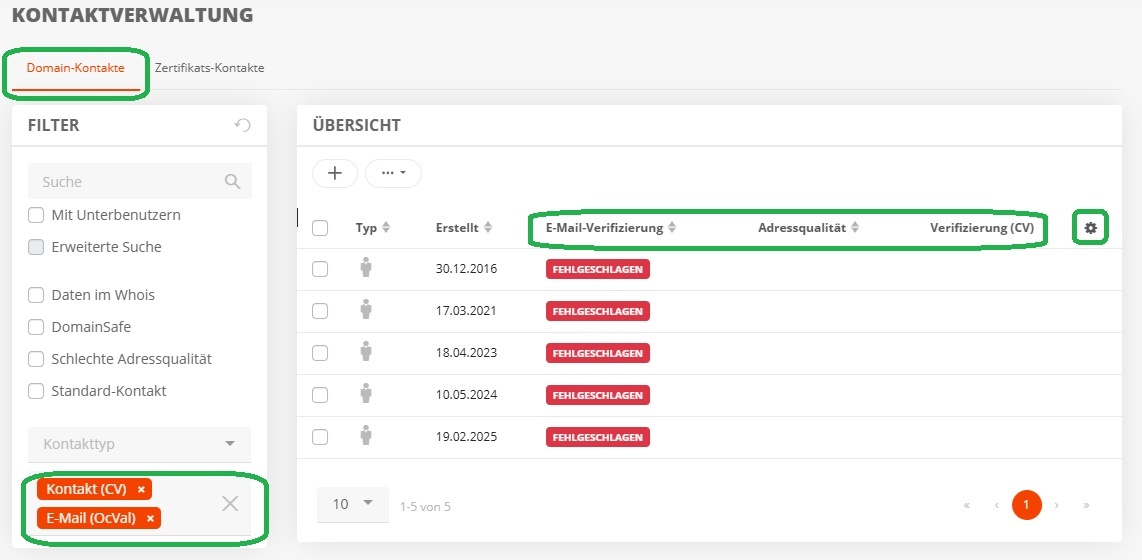Select all rows via header checkbox
Viewport: 1142px width, 560px height.
pos(320,228)
